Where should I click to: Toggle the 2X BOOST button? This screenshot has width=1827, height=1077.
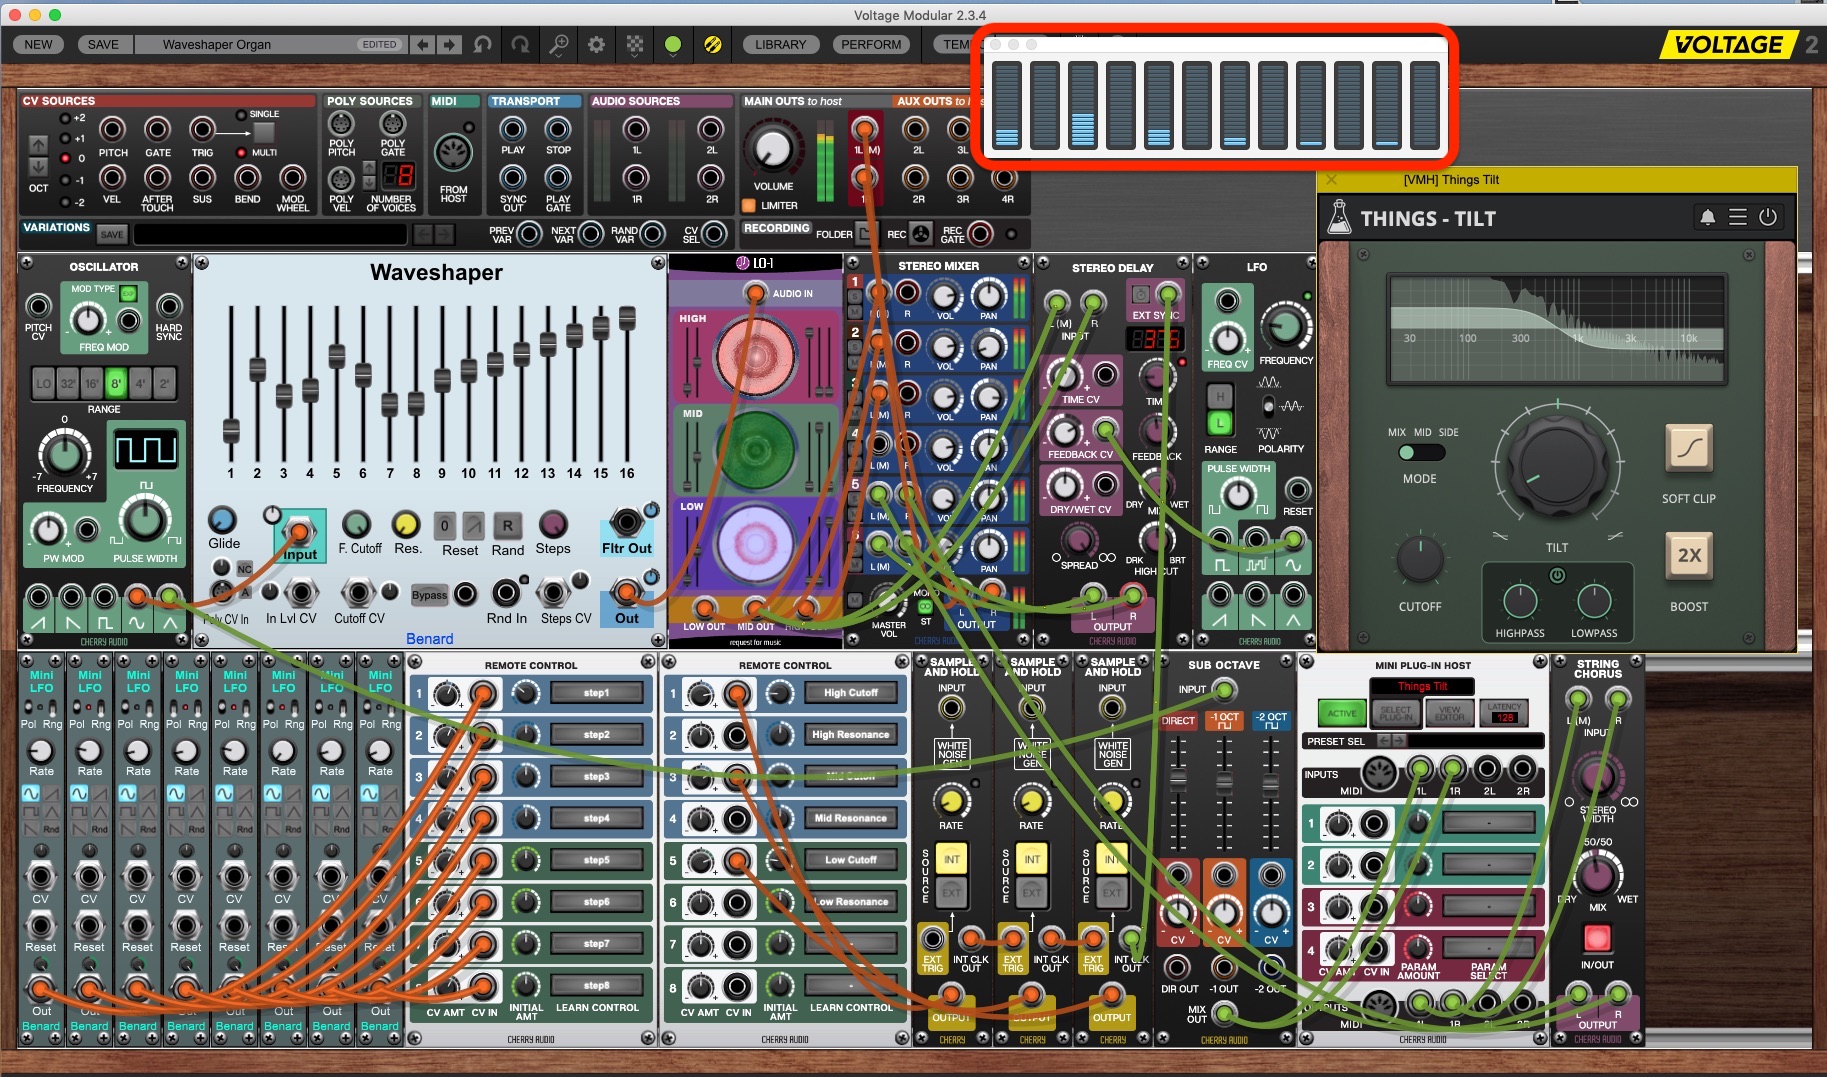pyautogui.click(x=1689, y=555)
